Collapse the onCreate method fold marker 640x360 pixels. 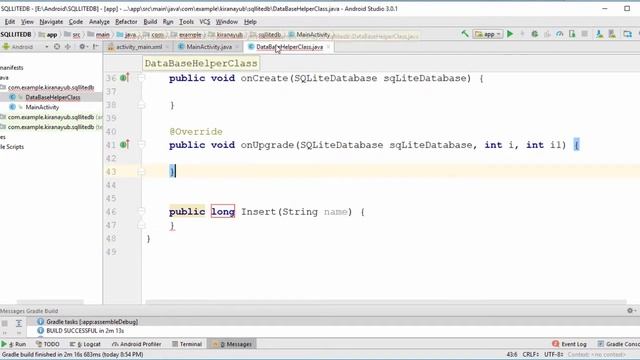click(141, 78)
